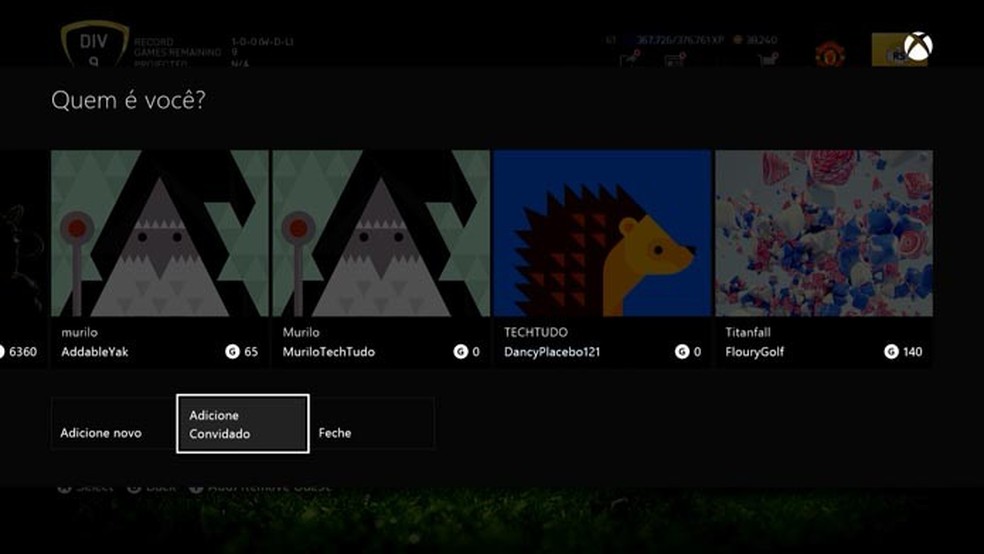The width and height of the screenshot is (984, 554).
Task: Click the Xbox logo icon
Action: pos(918,46)
